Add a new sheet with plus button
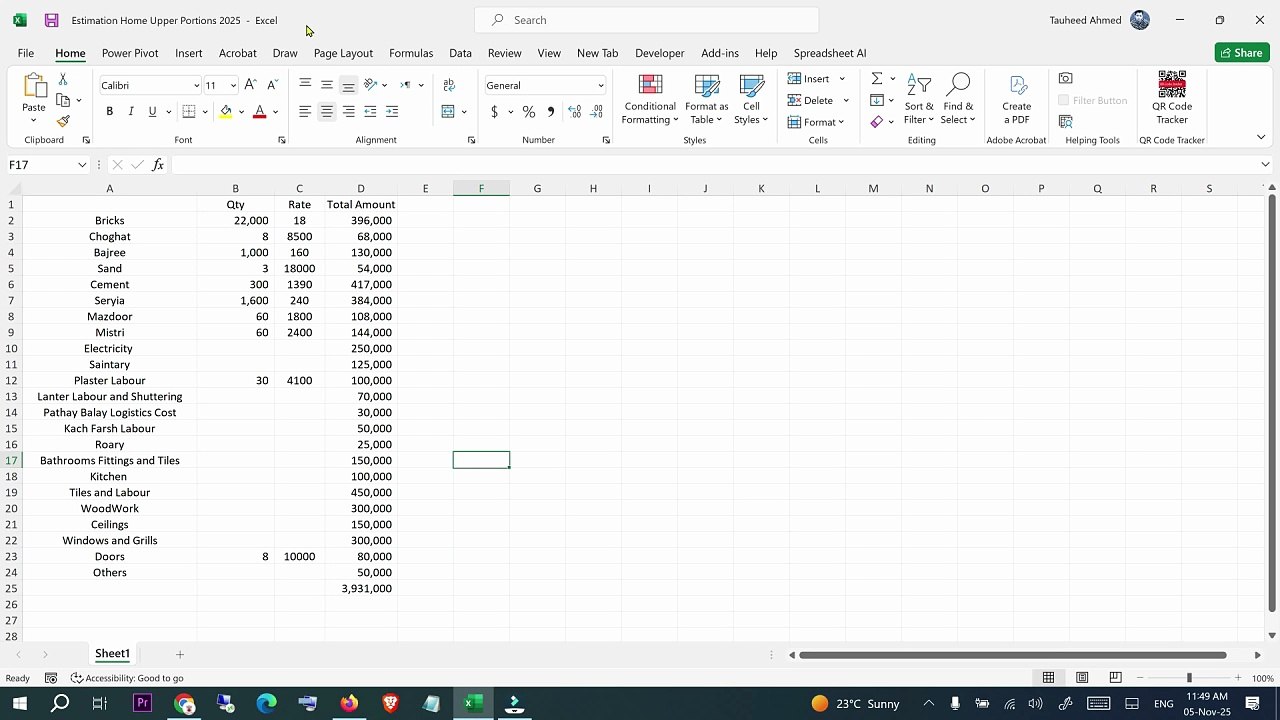1280x720 pixels. pos(180,654)
